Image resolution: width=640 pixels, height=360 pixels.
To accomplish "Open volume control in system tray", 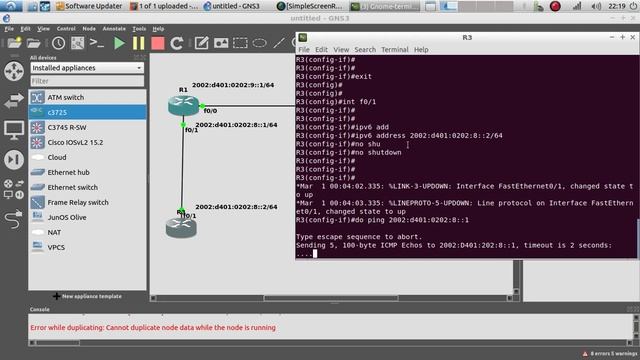I will tap(596, 6).
